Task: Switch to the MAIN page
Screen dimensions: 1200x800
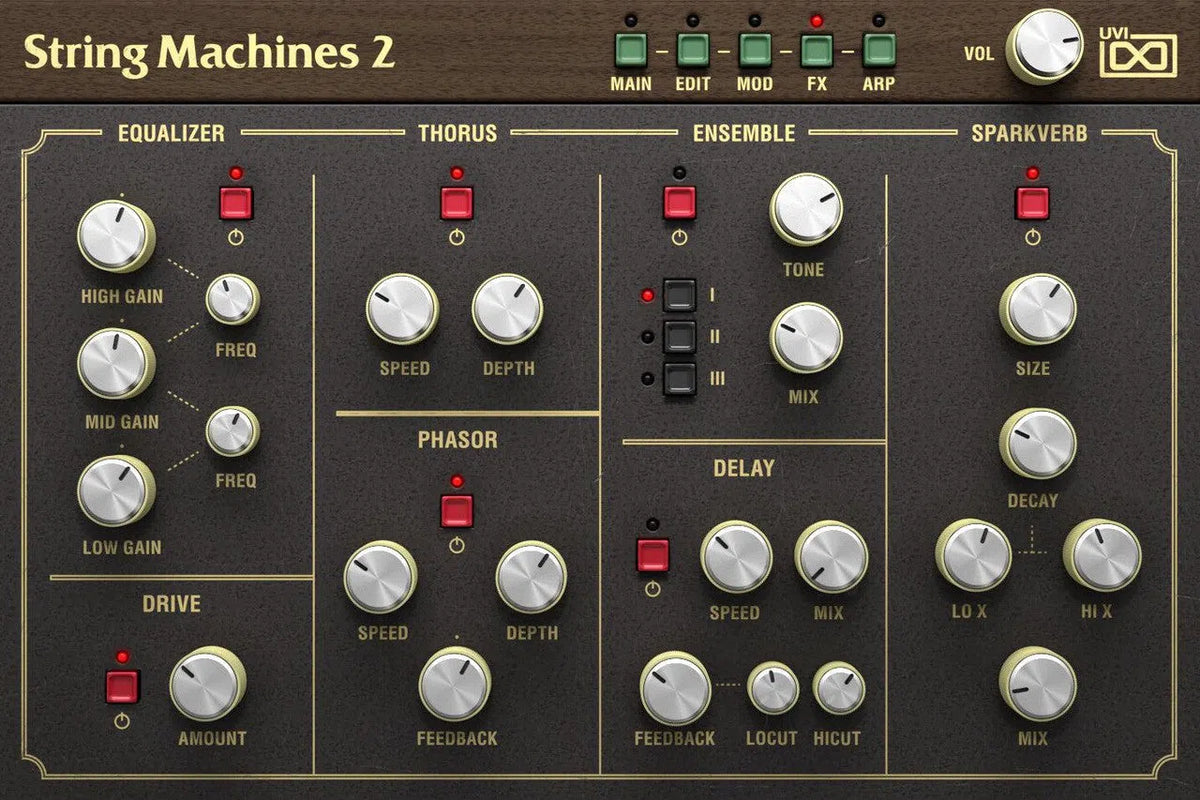Action: [630, 47]
